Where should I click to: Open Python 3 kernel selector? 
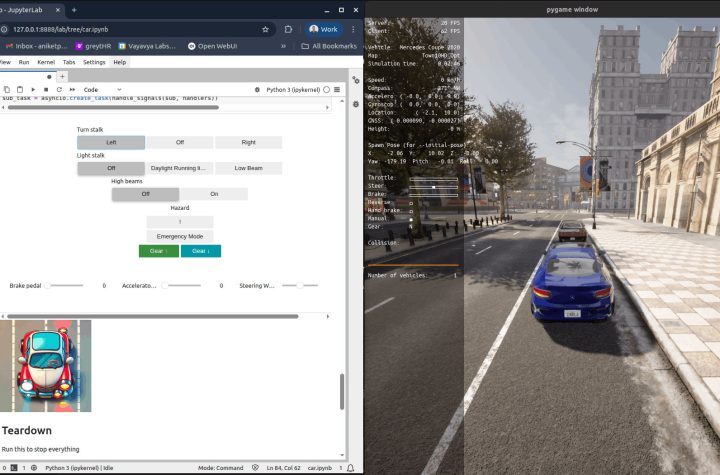point(293,89)
